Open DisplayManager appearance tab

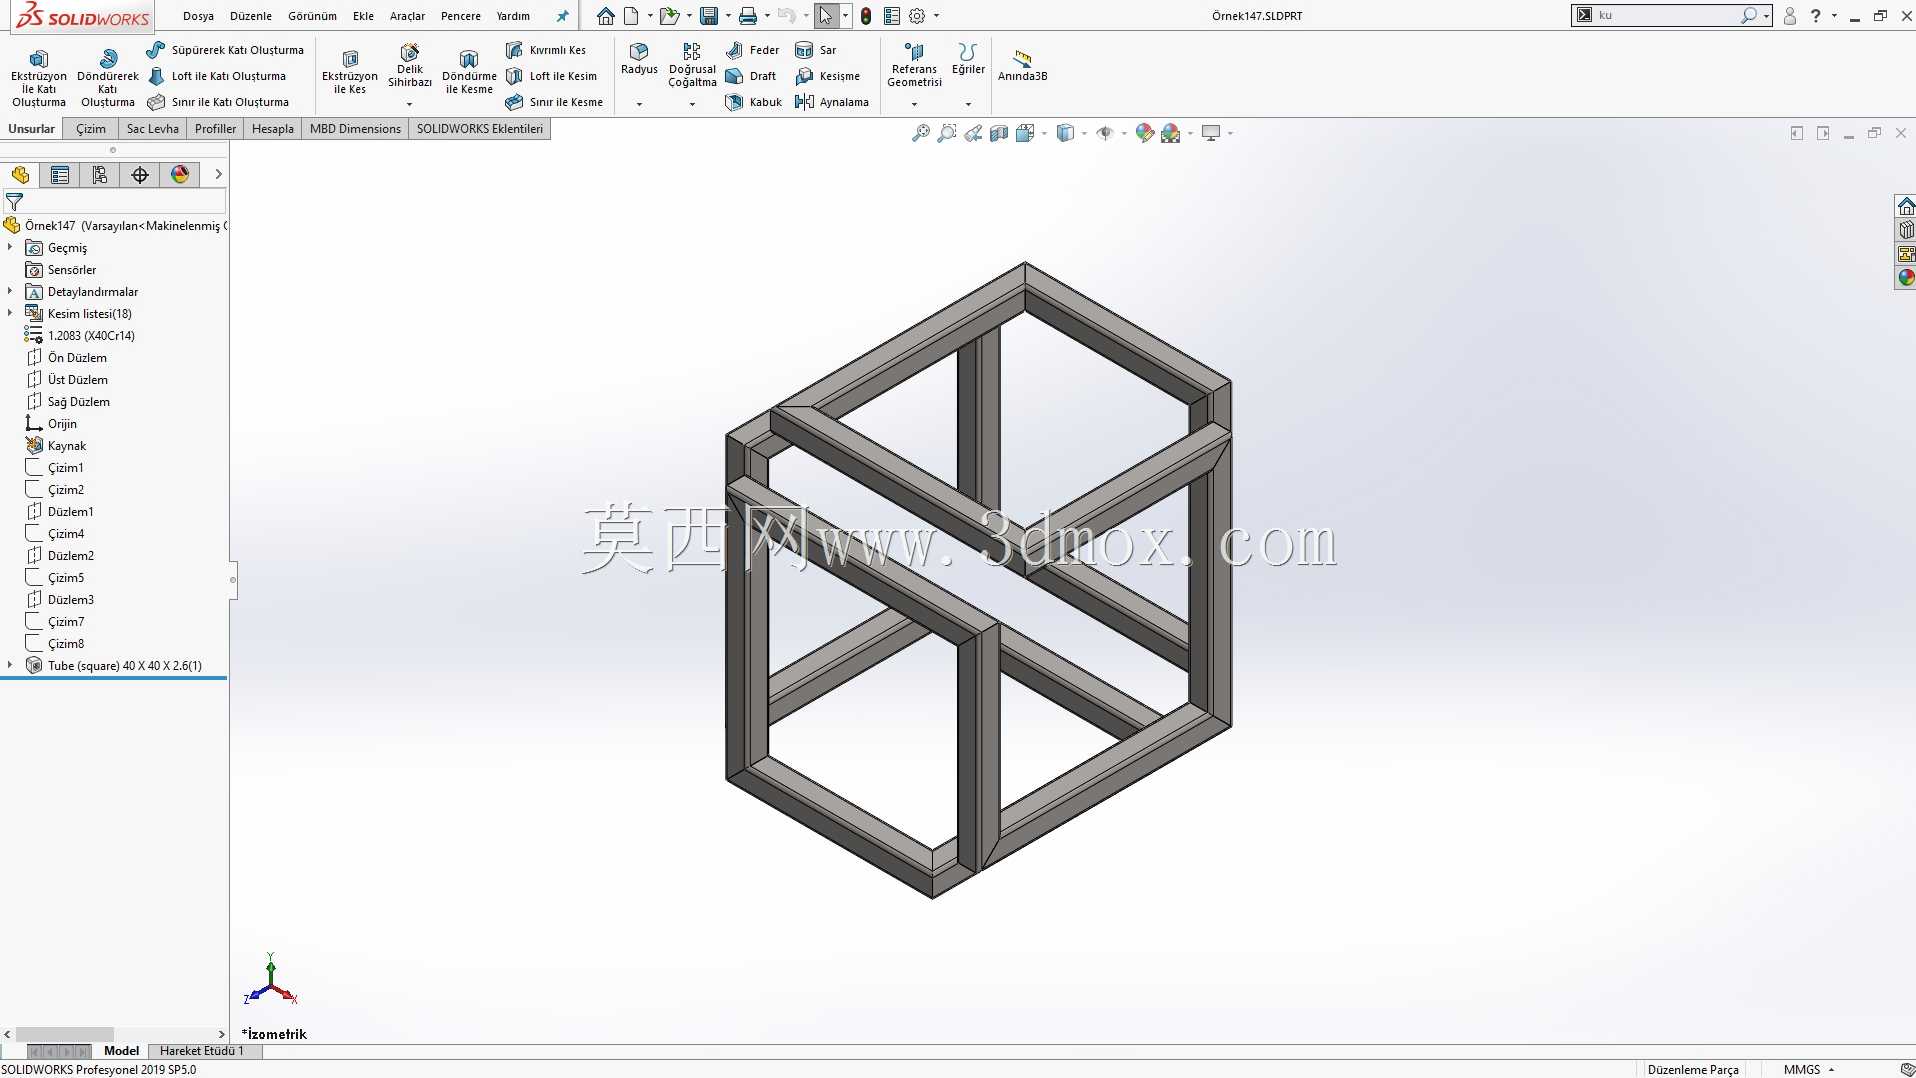180,175
